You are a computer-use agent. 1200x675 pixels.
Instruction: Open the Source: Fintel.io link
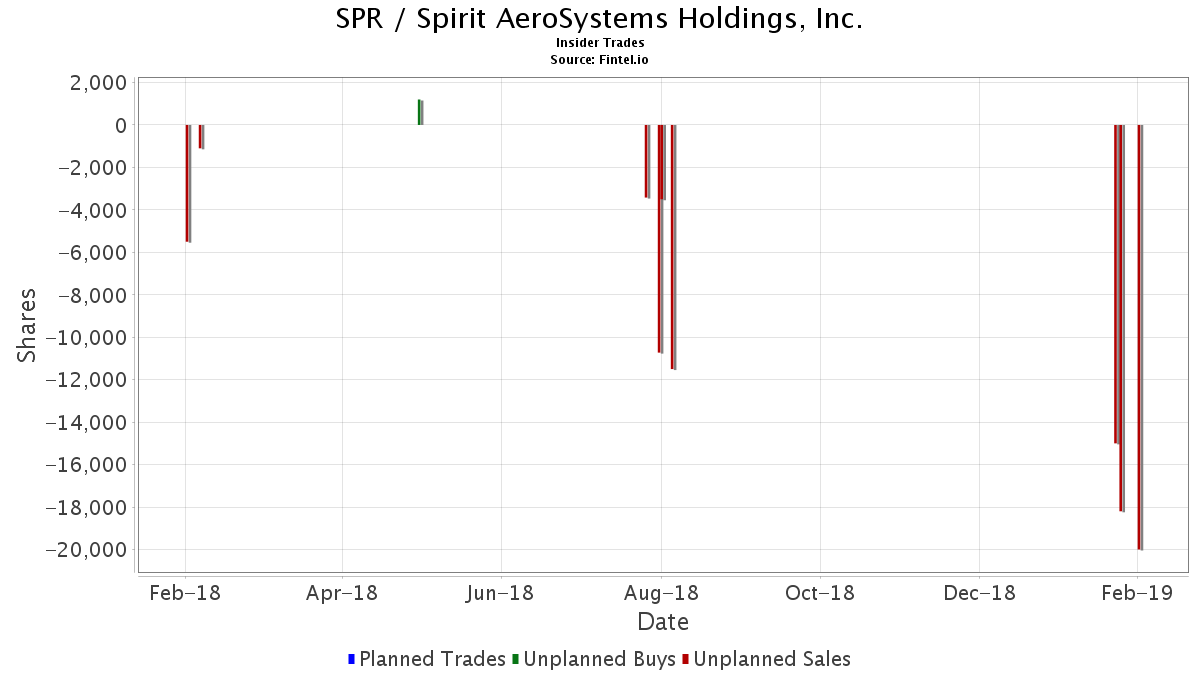point(600,60)
